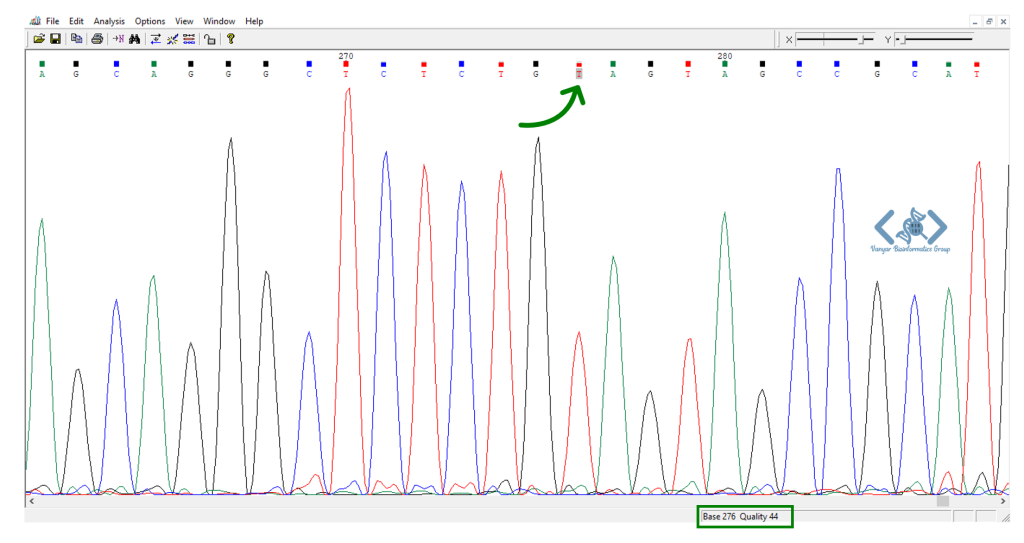Click the yellow question mark Help icon

231,39
